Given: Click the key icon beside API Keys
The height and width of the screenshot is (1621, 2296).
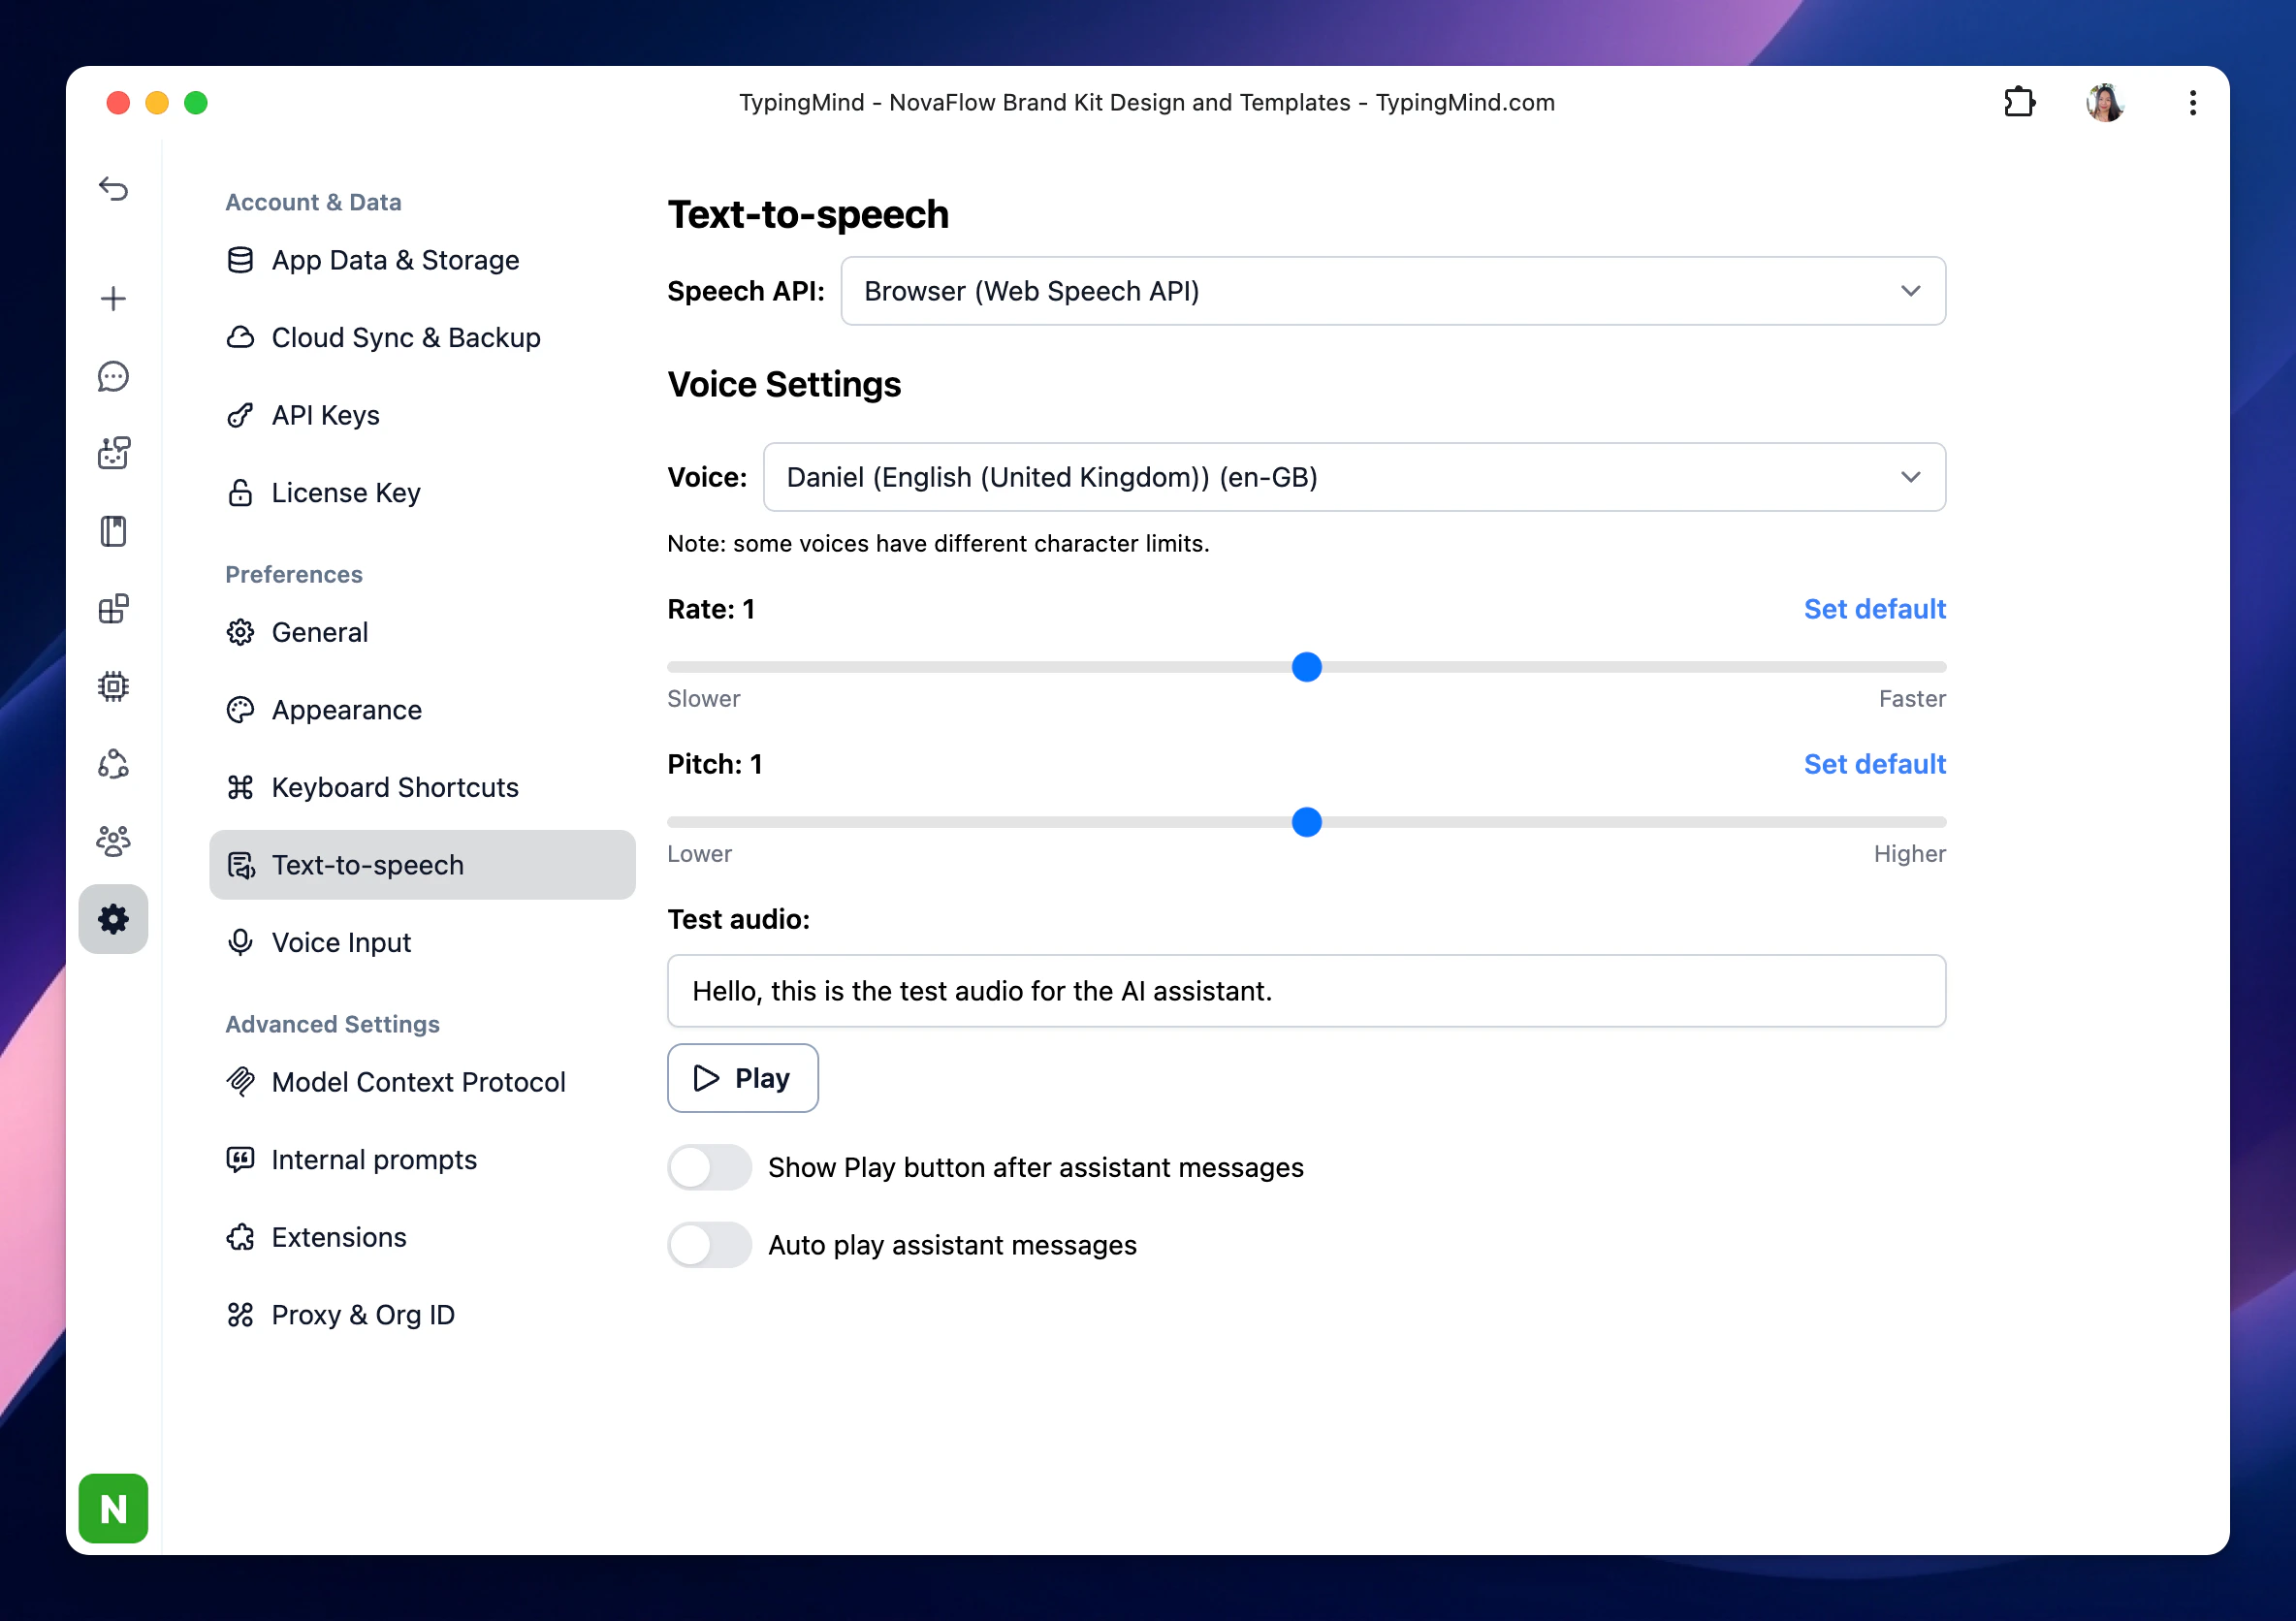Looking at the screenshot, I should (x=240, y=415).
